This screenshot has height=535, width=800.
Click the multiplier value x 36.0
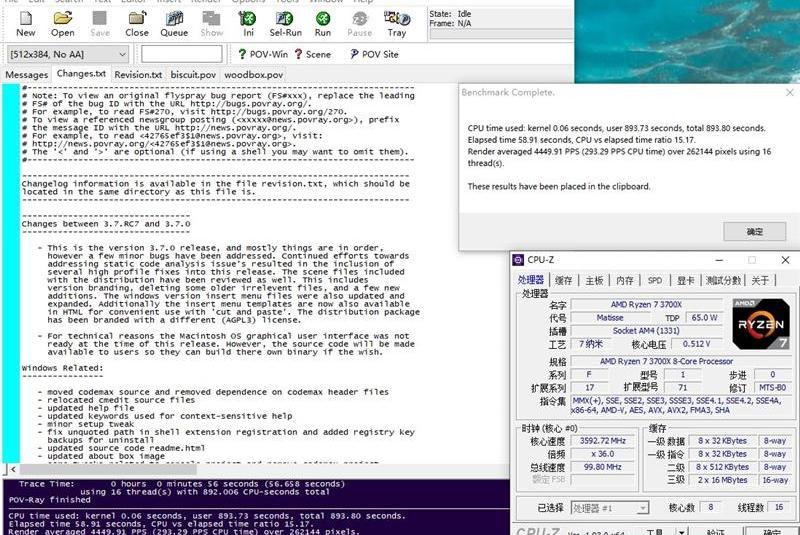[x=603, y=454]
